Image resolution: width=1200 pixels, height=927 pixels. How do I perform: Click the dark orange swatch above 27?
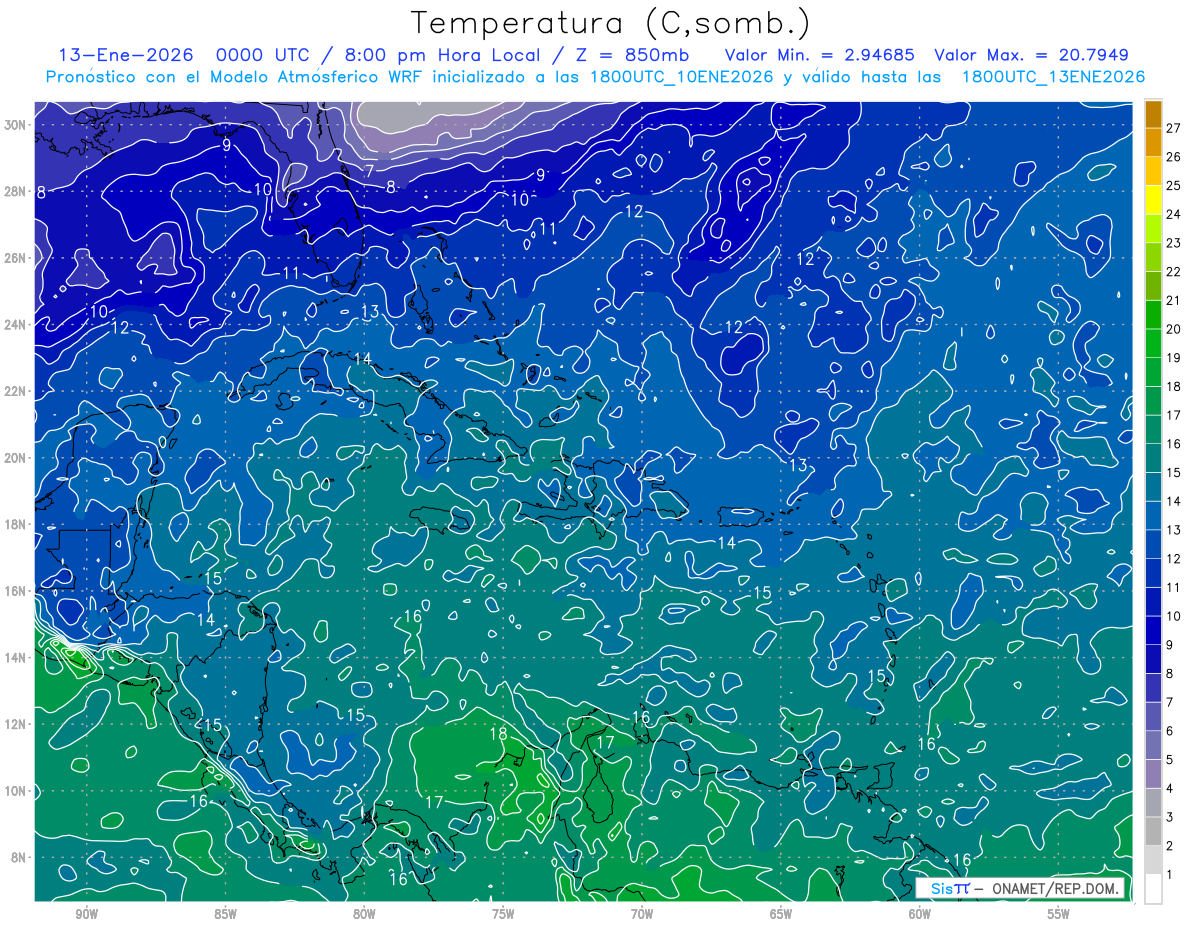(x=1153, y=115)
